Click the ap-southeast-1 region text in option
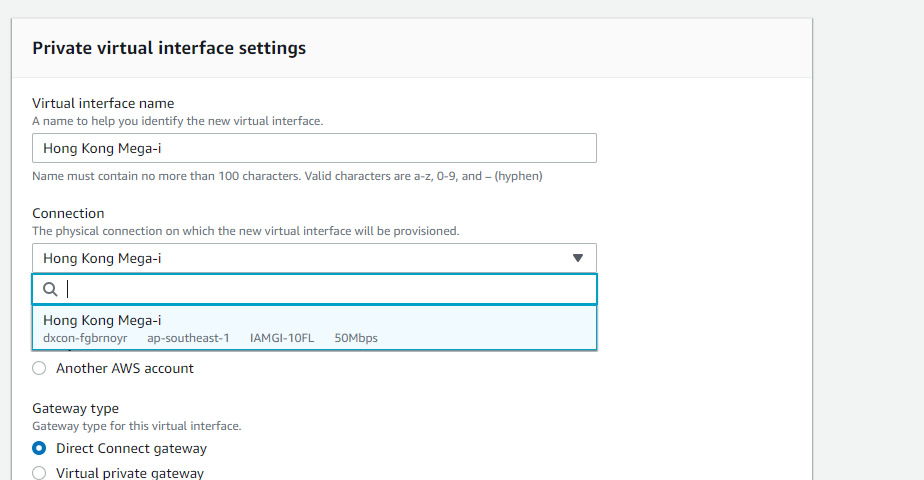The image size is (924, 480). 188,338
